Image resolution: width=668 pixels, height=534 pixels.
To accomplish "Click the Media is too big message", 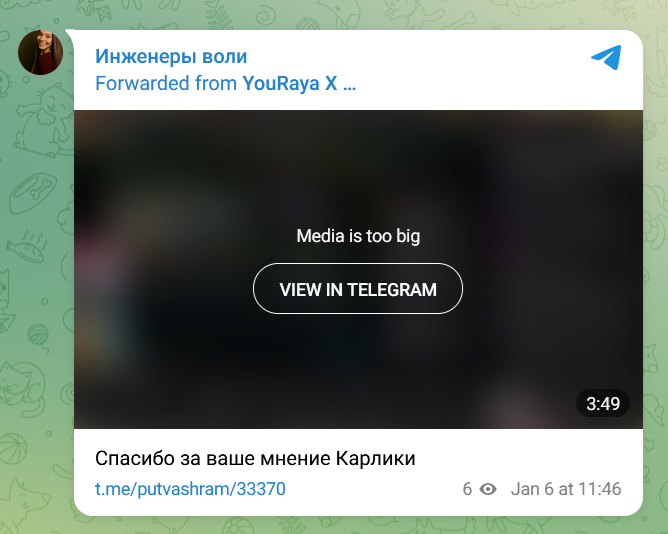I will 358,236.
